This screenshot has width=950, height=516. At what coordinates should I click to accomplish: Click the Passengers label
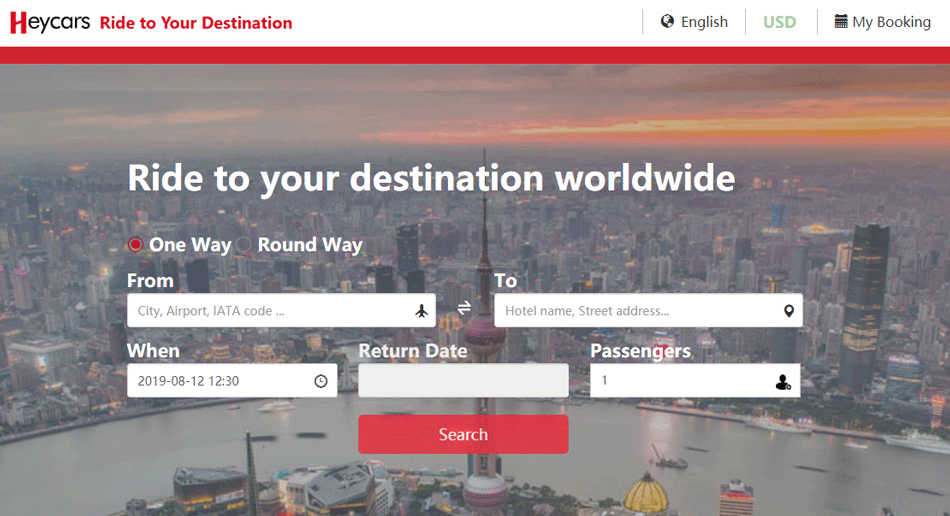pyautogui.click(x=640, y=351)
